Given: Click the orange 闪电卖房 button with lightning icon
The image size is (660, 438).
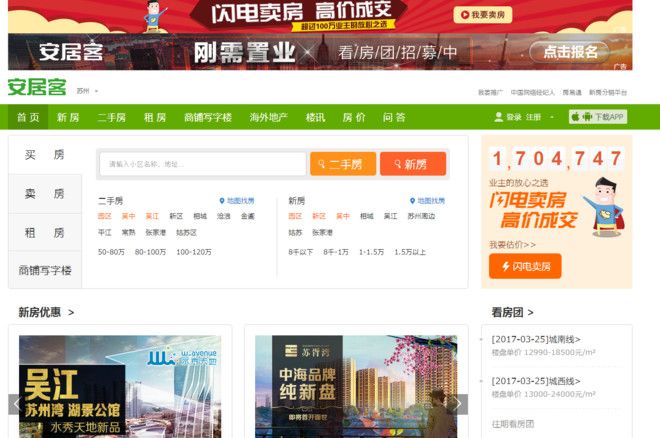Looking at the screenshot, I should coord(525,266).
